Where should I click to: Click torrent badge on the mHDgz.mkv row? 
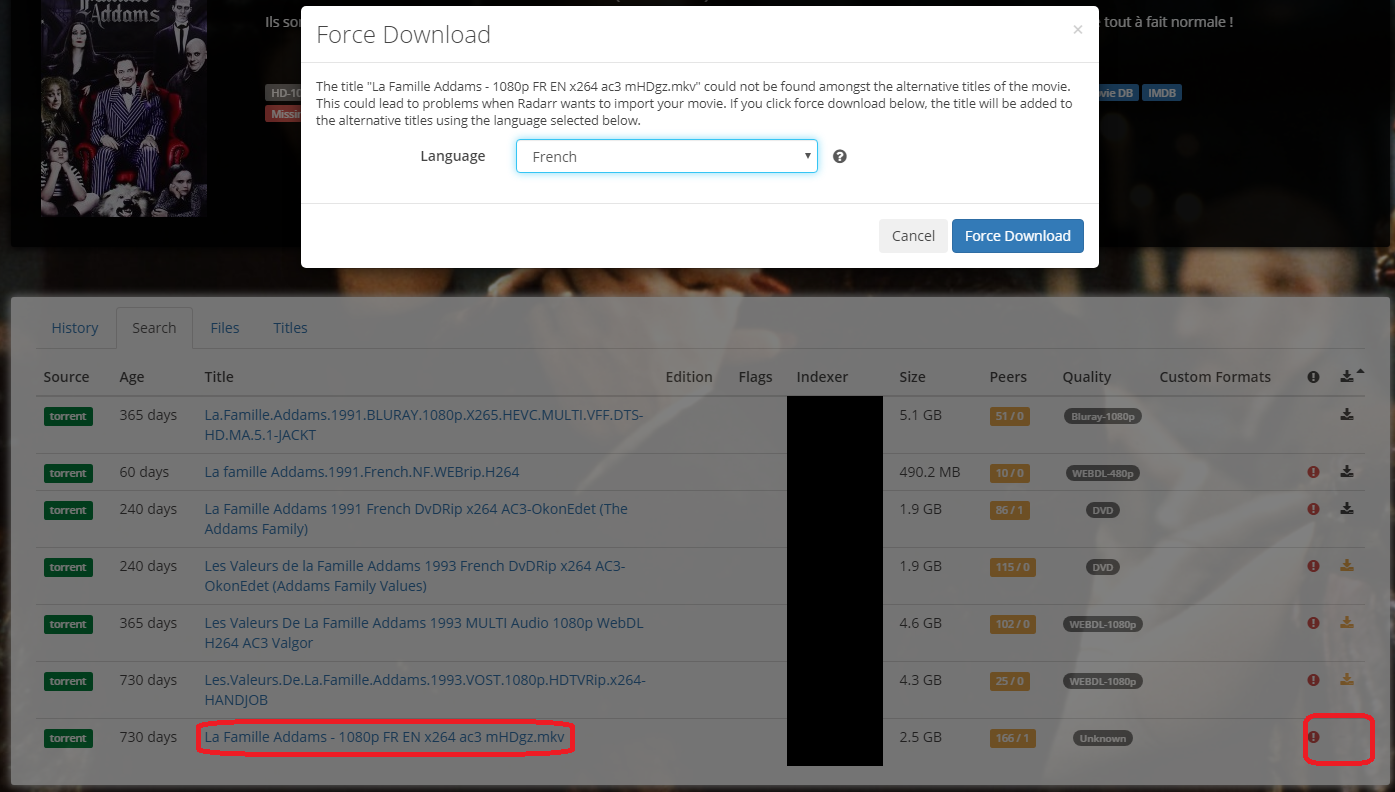point(68,738)
